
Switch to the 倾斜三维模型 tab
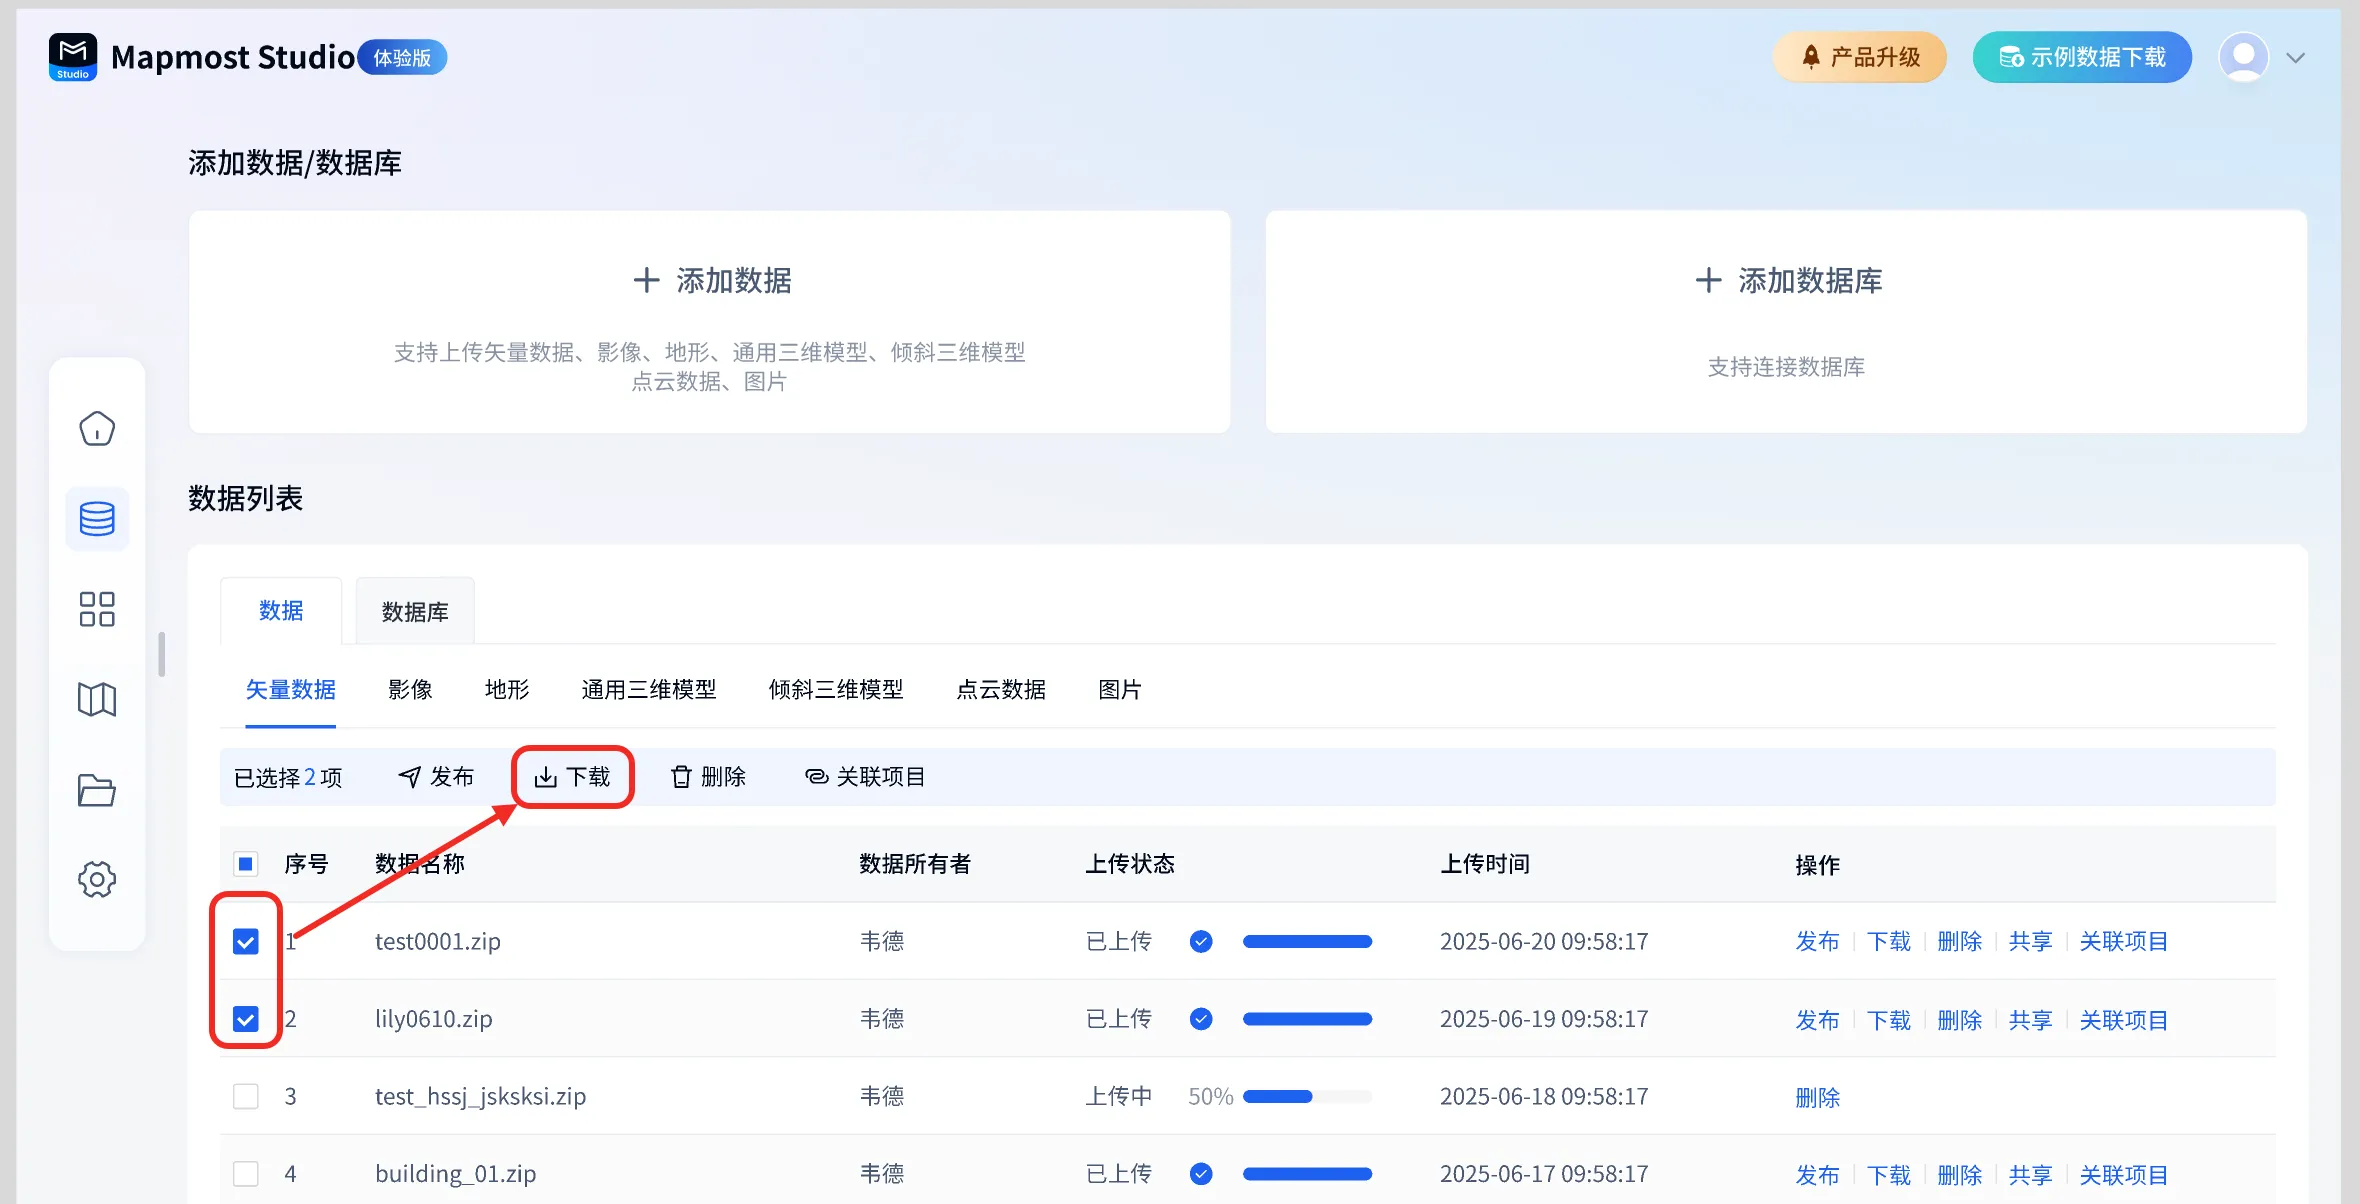836,690
